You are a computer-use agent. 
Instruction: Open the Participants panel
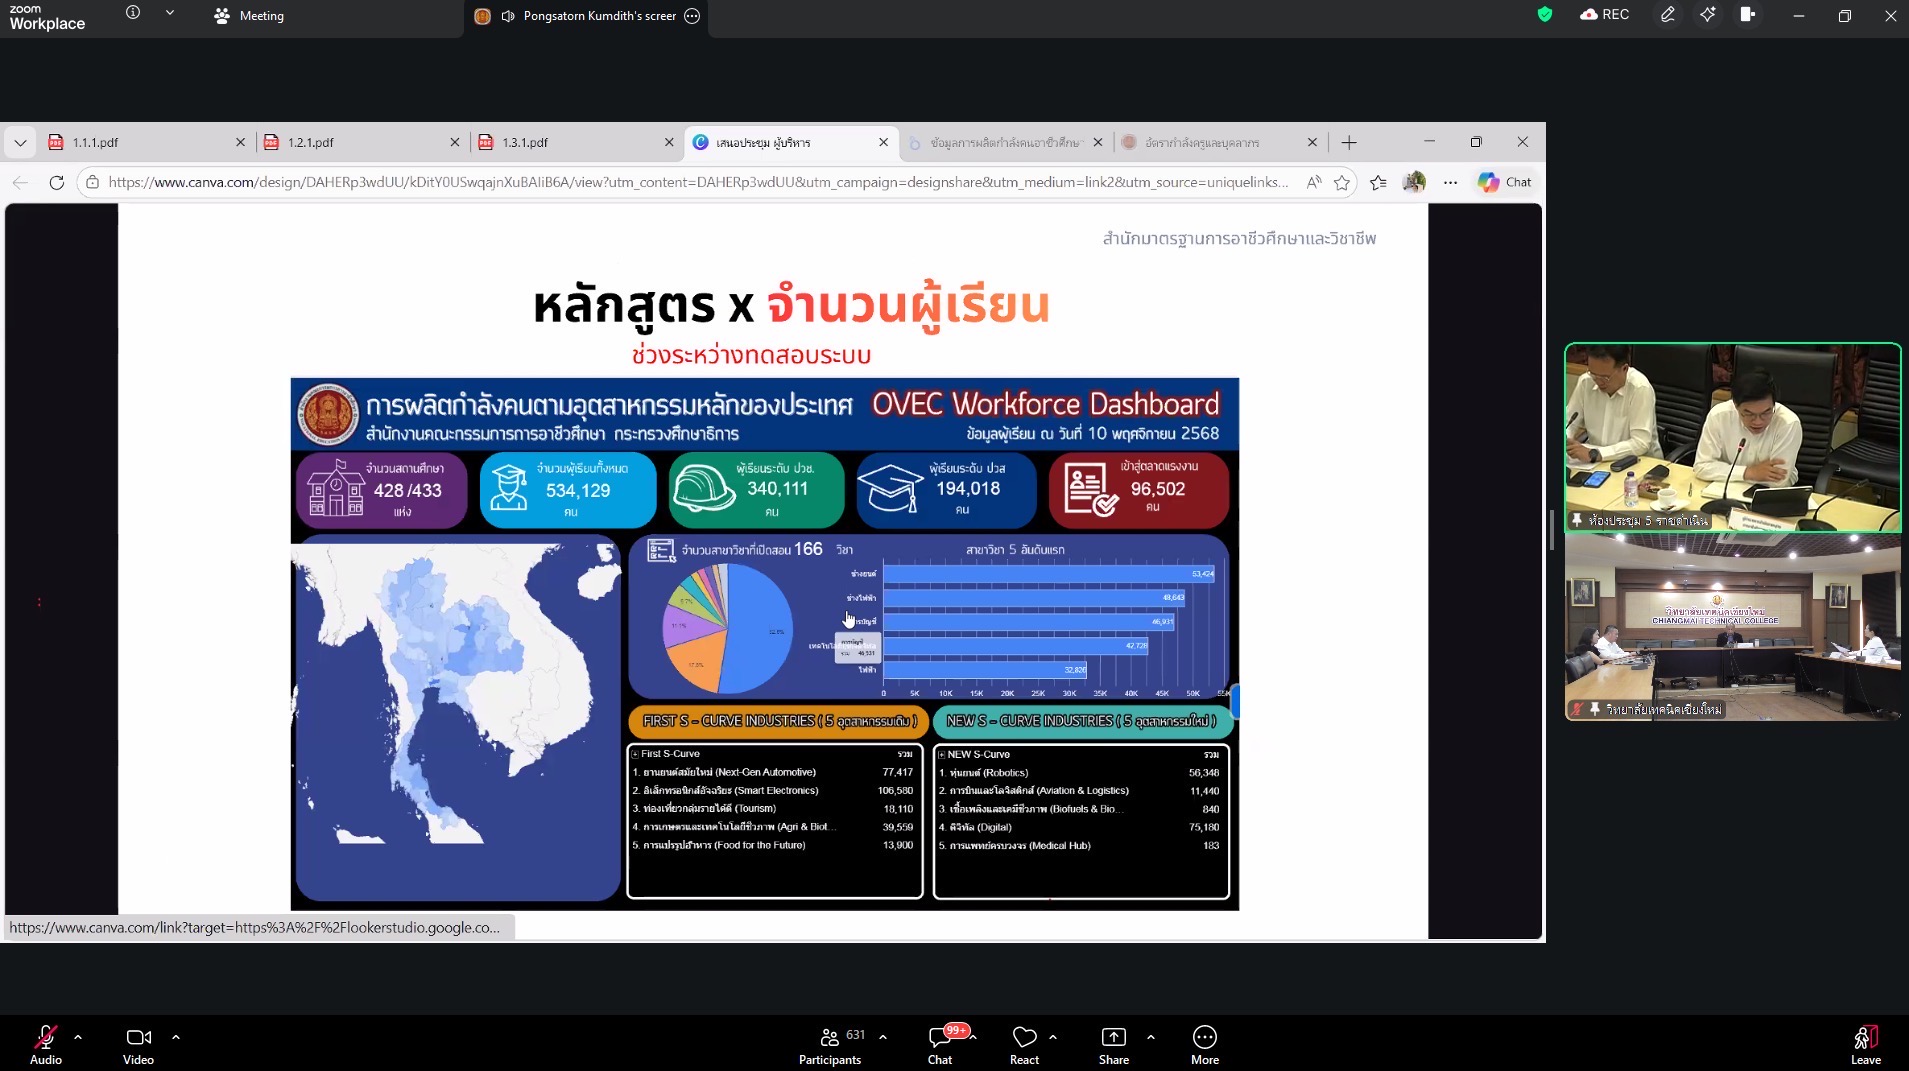click(830, 1043)
